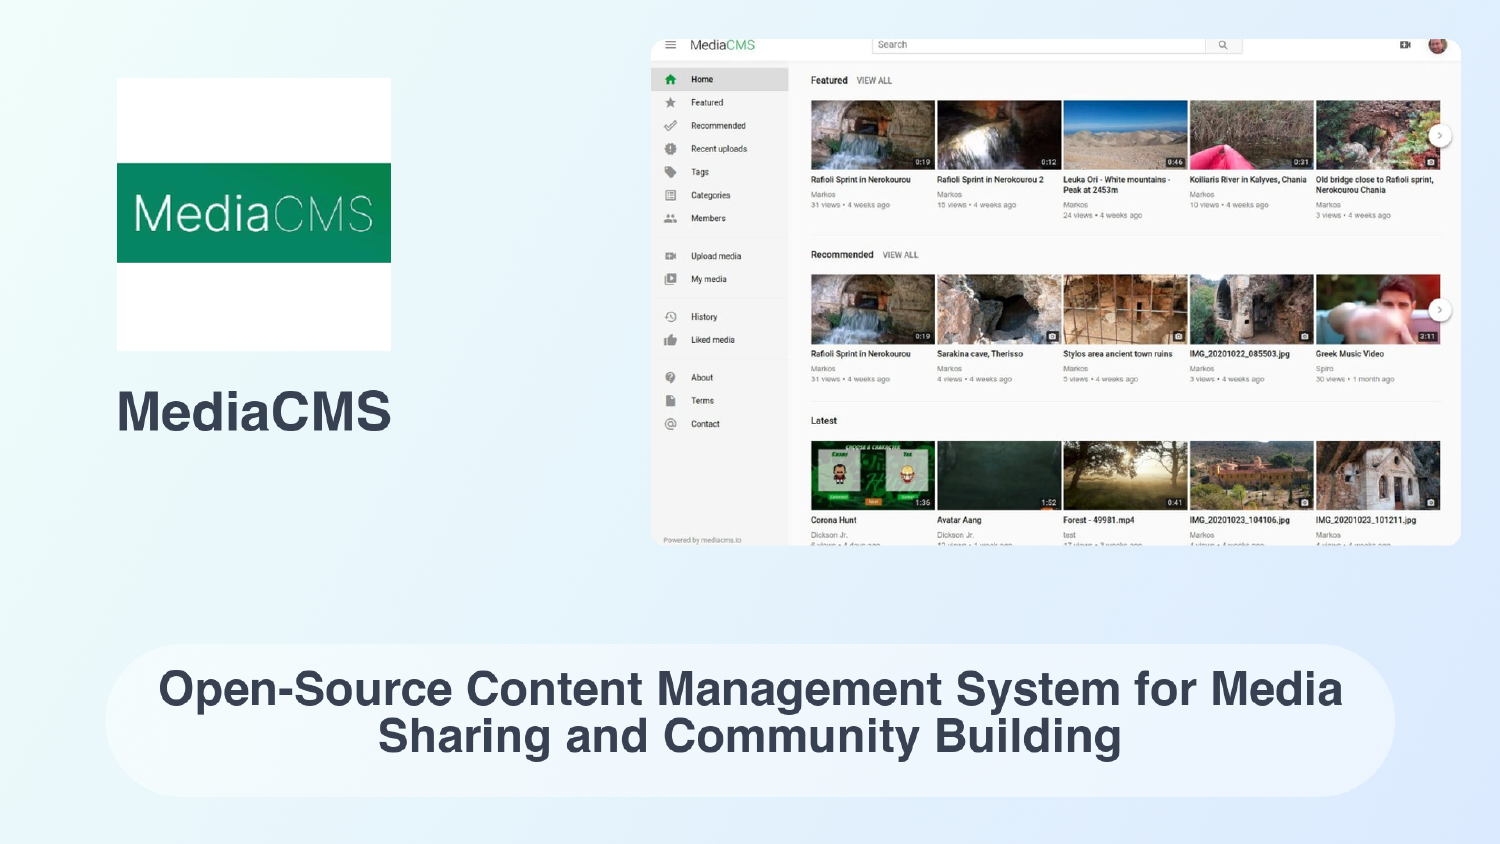Open Recent uploads via its sidebar icon
Image resolution: width=1500 pixels, height=844 pixels.
point(671,148)
